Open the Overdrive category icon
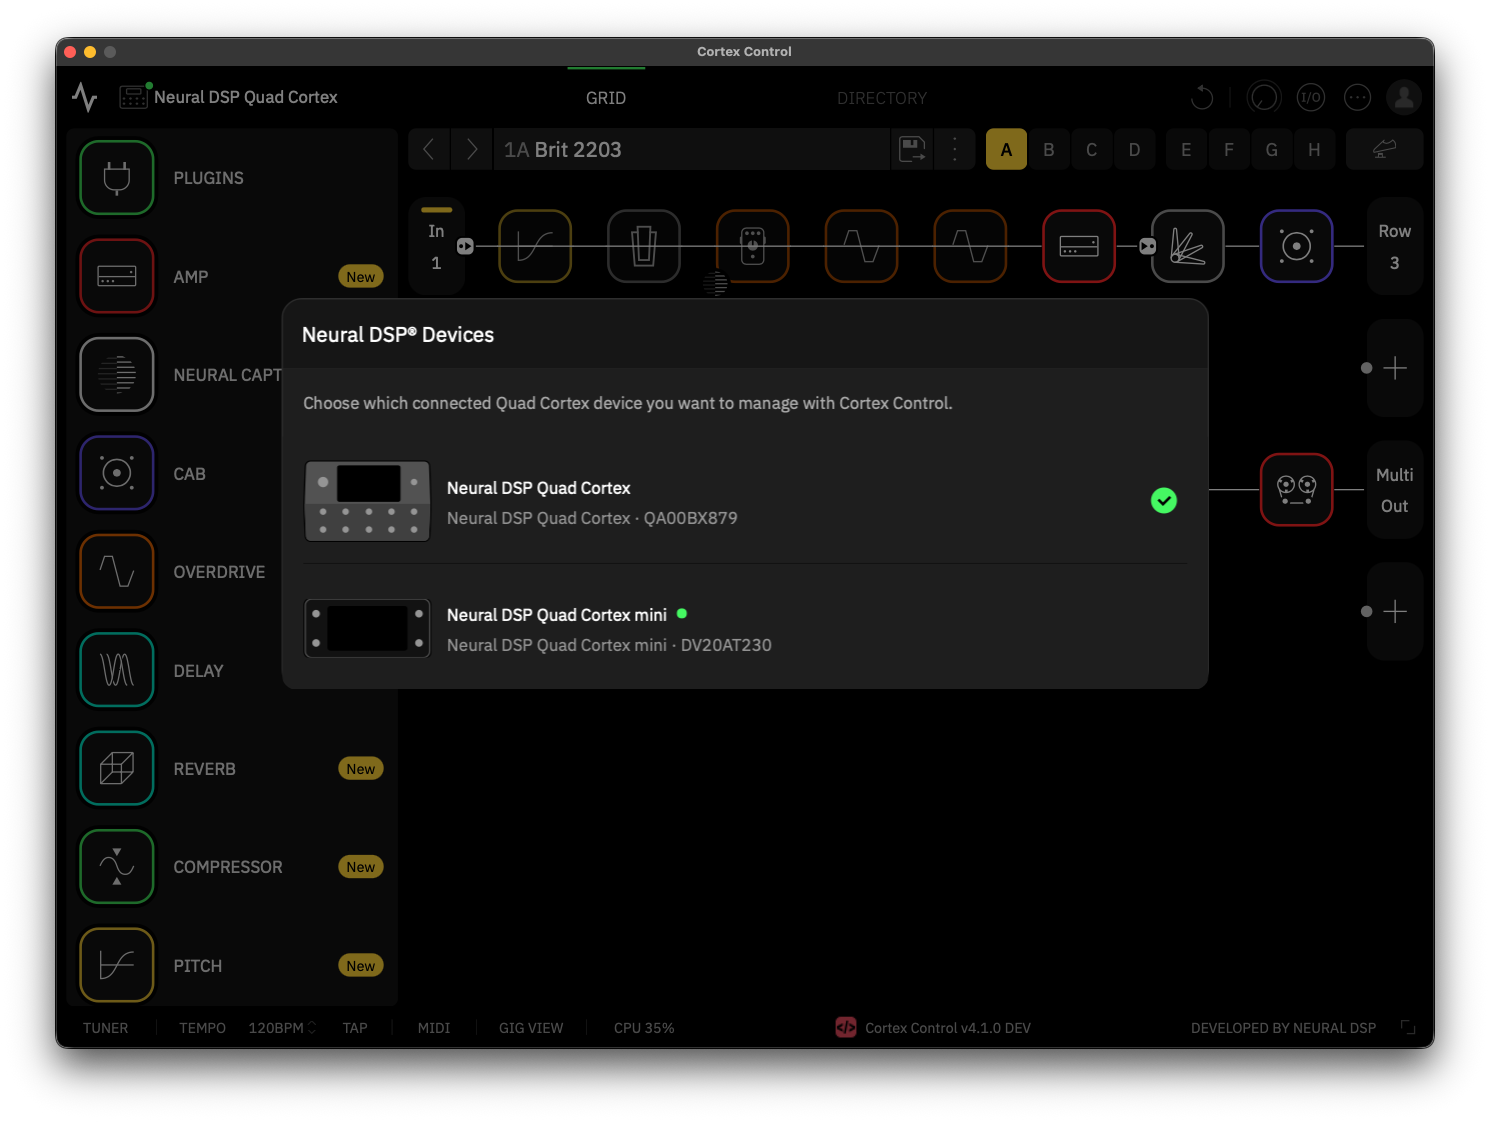Image resolution: width=1490 pixels, height=1122 pixels. (x=117, y=572)
